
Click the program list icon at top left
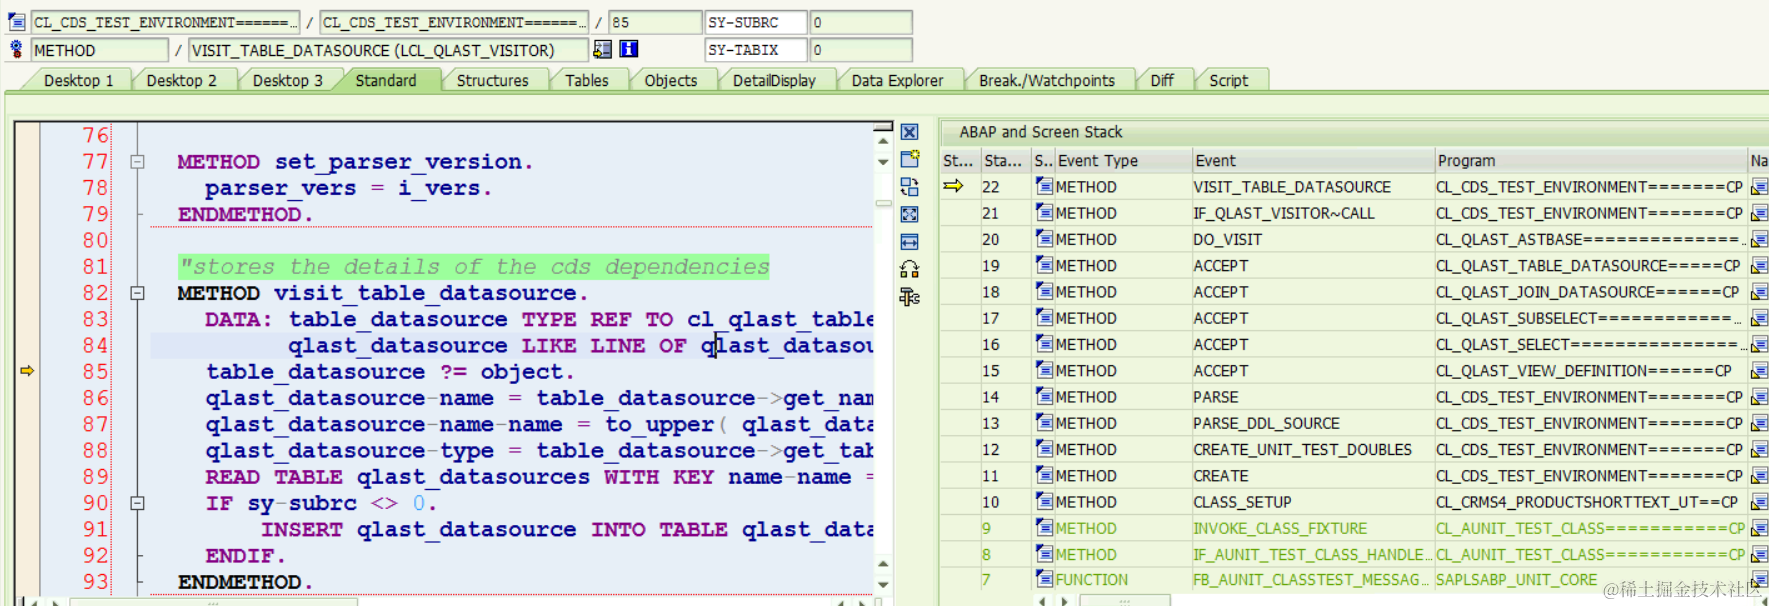click(16, 21)
